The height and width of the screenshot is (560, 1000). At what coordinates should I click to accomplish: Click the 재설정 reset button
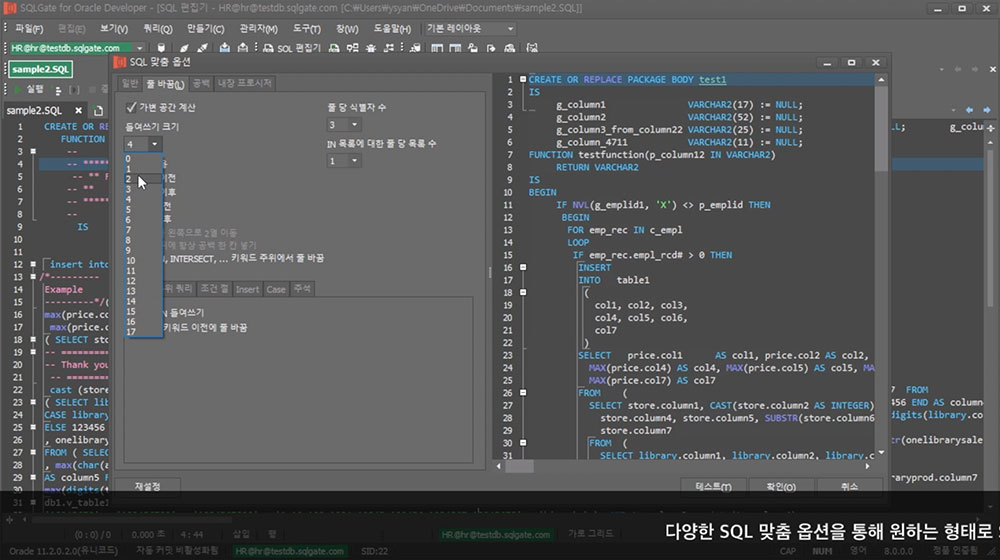click(x=147, y=486)
